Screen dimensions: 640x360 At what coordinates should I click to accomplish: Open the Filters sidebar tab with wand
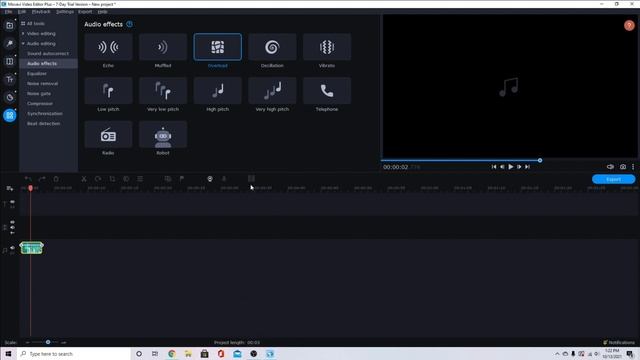9,43
